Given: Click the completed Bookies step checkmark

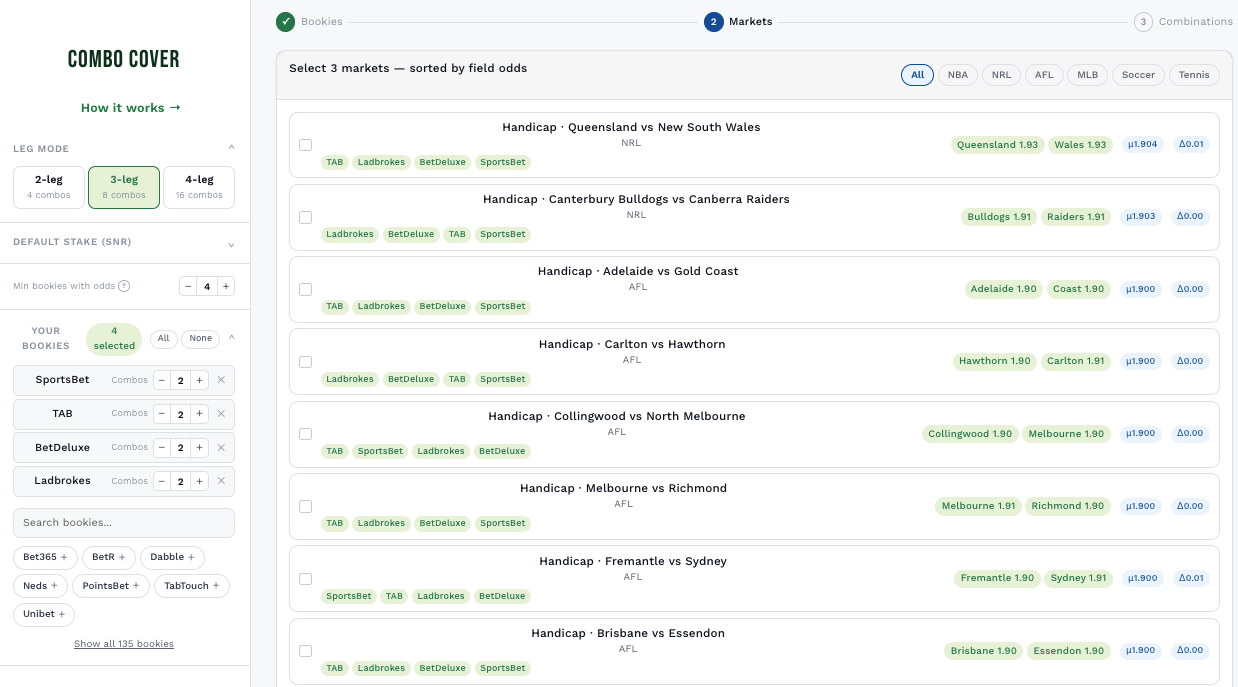Looking at the screenshot, I should [286, 22].
